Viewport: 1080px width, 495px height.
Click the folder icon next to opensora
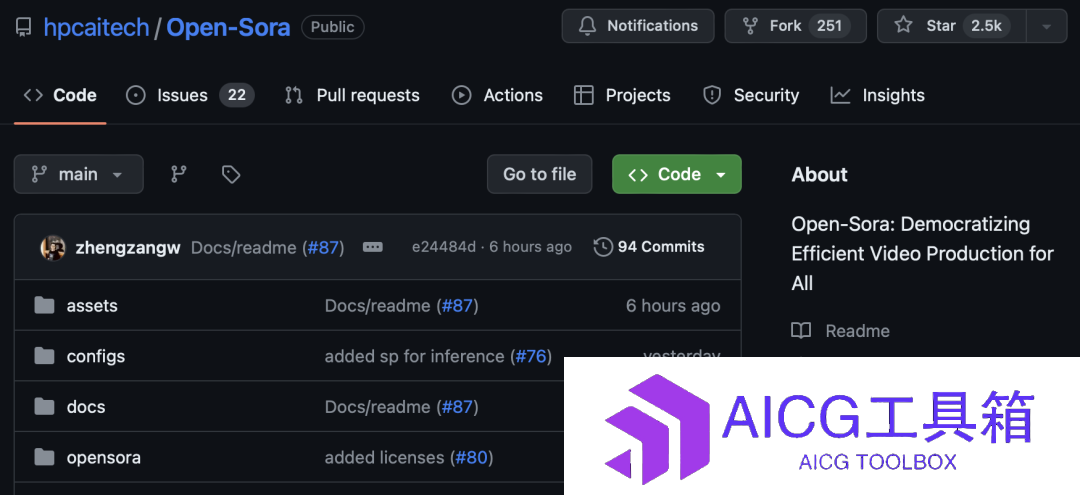[x=44, y=458]
